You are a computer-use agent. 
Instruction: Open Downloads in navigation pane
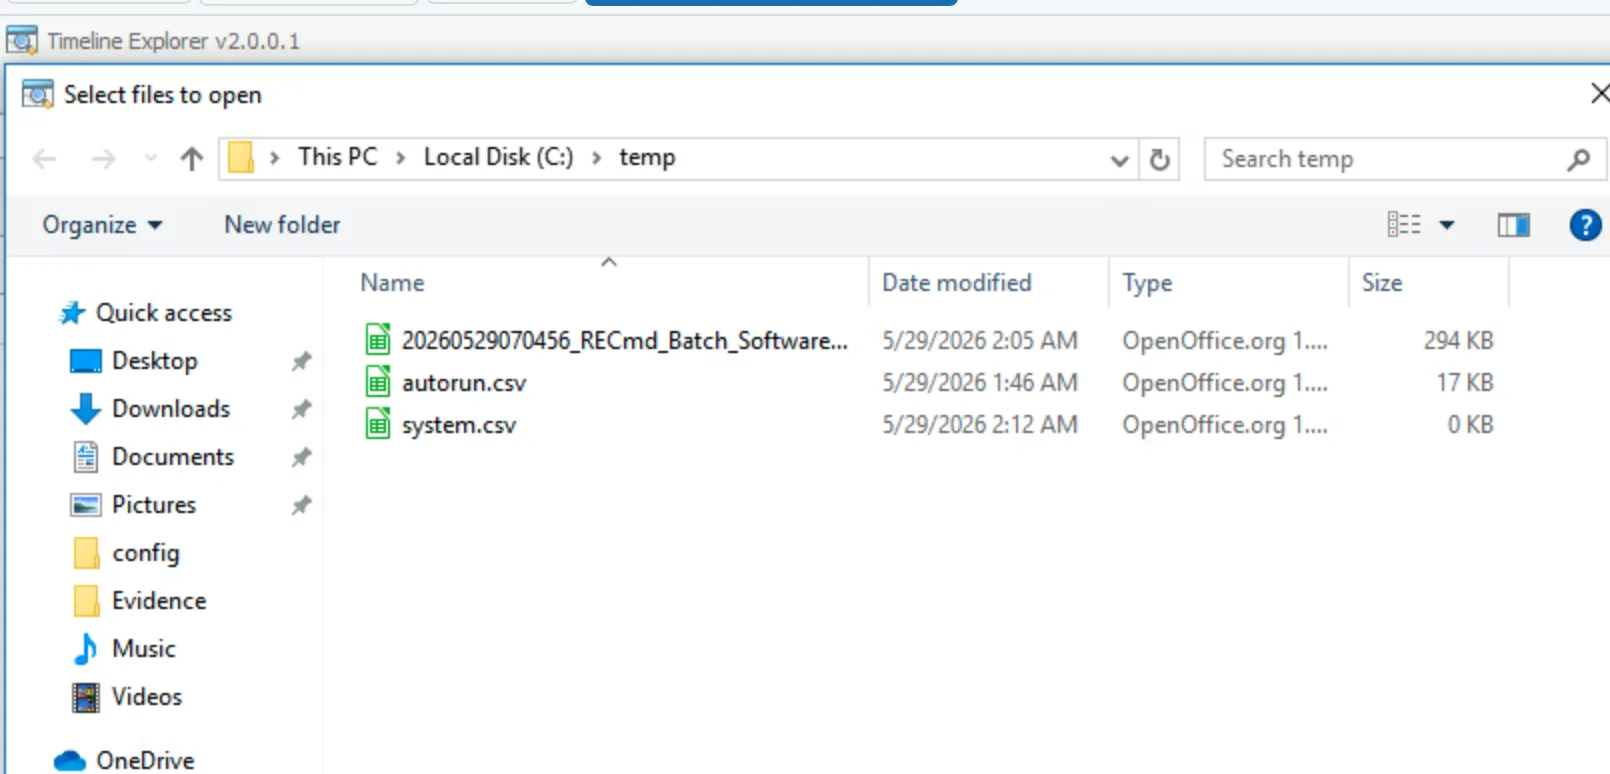[x=171, y=409]
